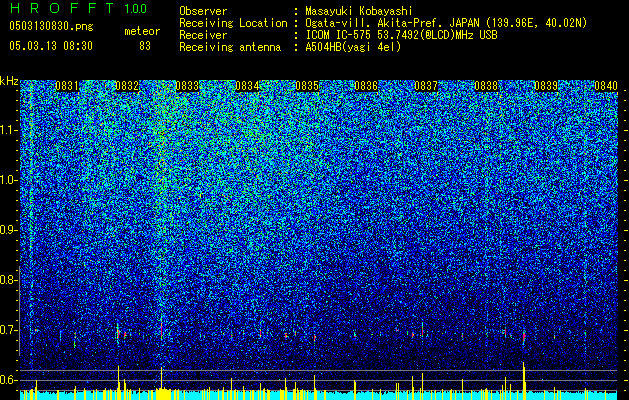Click the 0833 time marker
Viewport: 629px width, 400px height.
click(x=187, y=86)
